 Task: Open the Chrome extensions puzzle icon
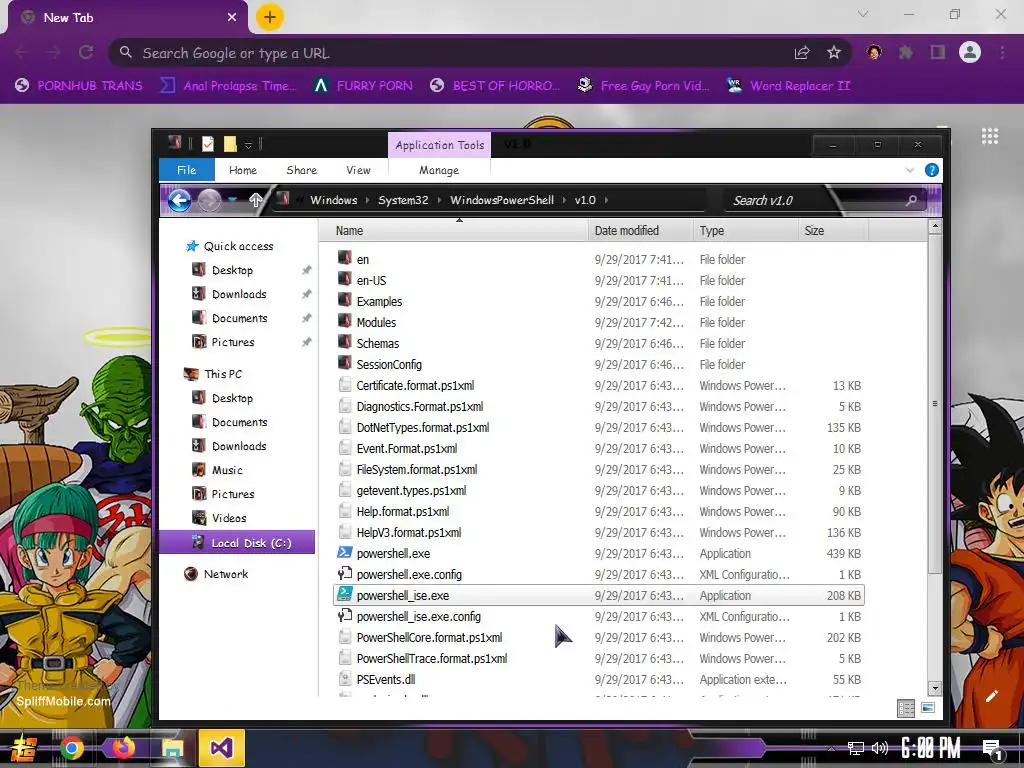[906, 52]
